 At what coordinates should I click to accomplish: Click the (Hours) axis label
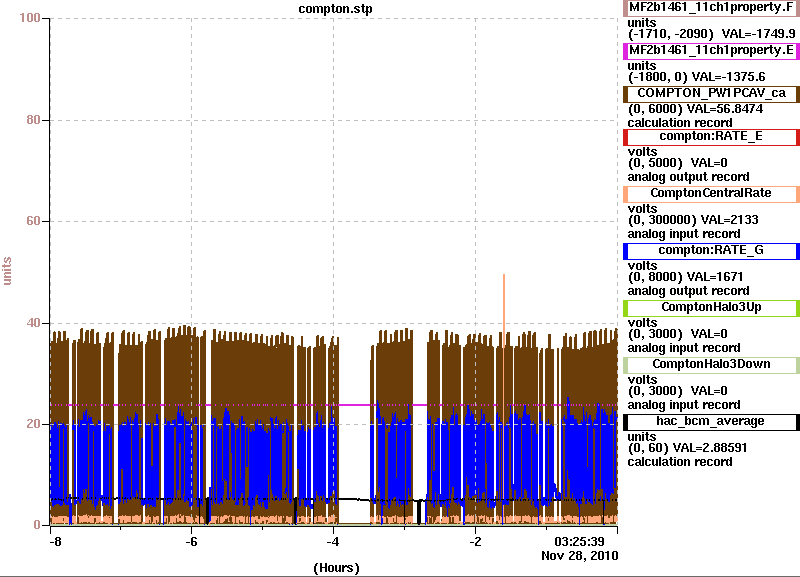(336, 568)
